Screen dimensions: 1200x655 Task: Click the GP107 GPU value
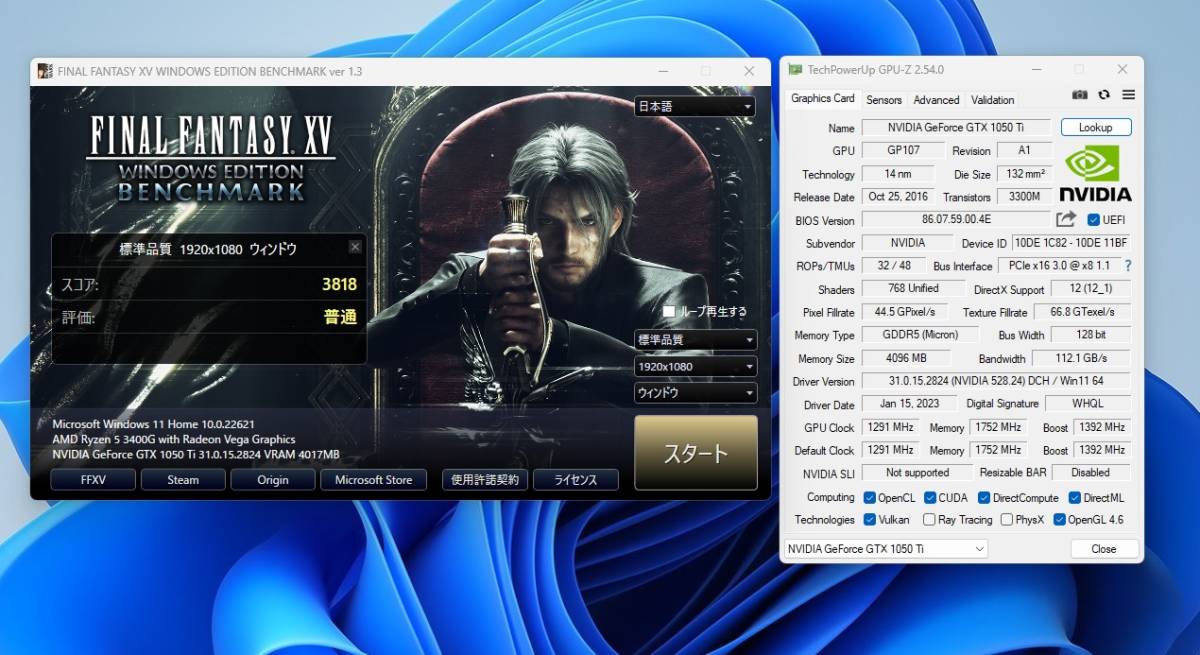[x=903, y=150]
